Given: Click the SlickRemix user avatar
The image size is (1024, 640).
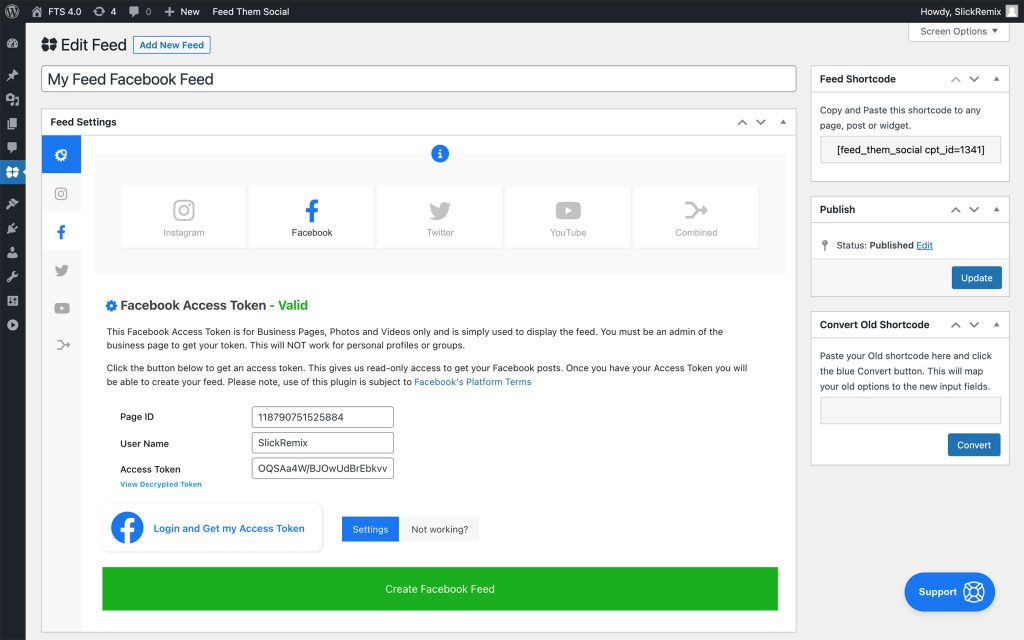Looking at the screenshot, I should [1012, 11].
